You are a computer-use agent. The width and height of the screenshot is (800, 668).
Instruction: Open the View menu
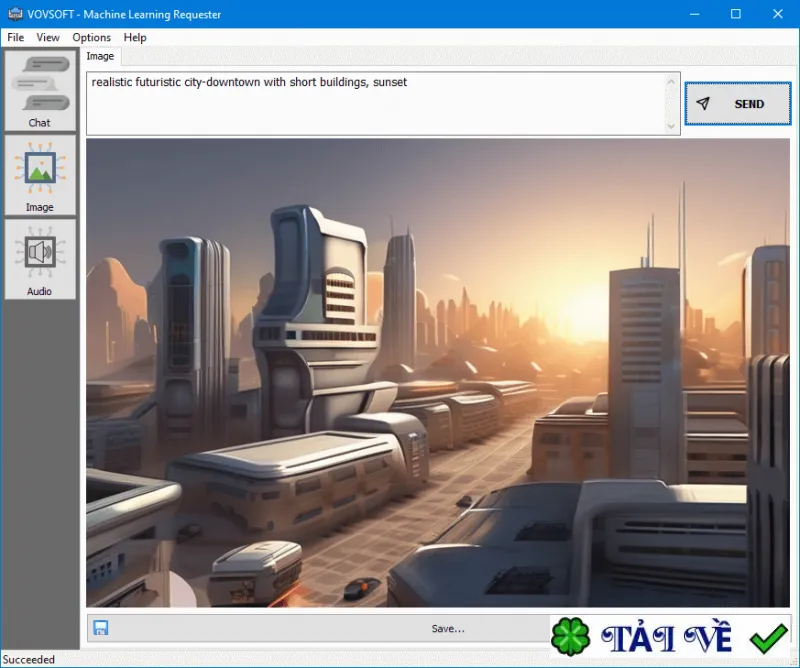tap(48, 37)
